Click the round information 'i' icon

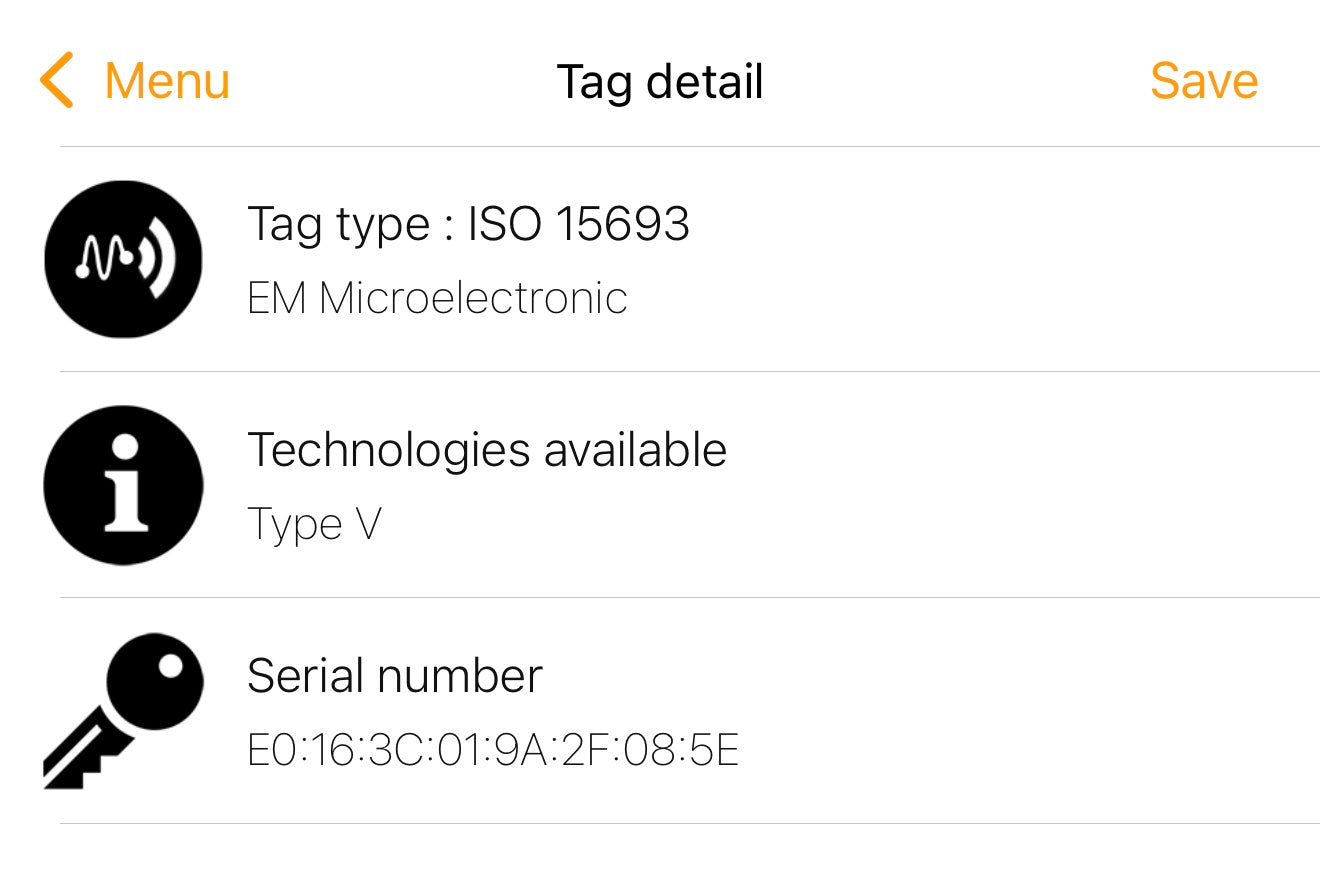[x=124, y=485]
